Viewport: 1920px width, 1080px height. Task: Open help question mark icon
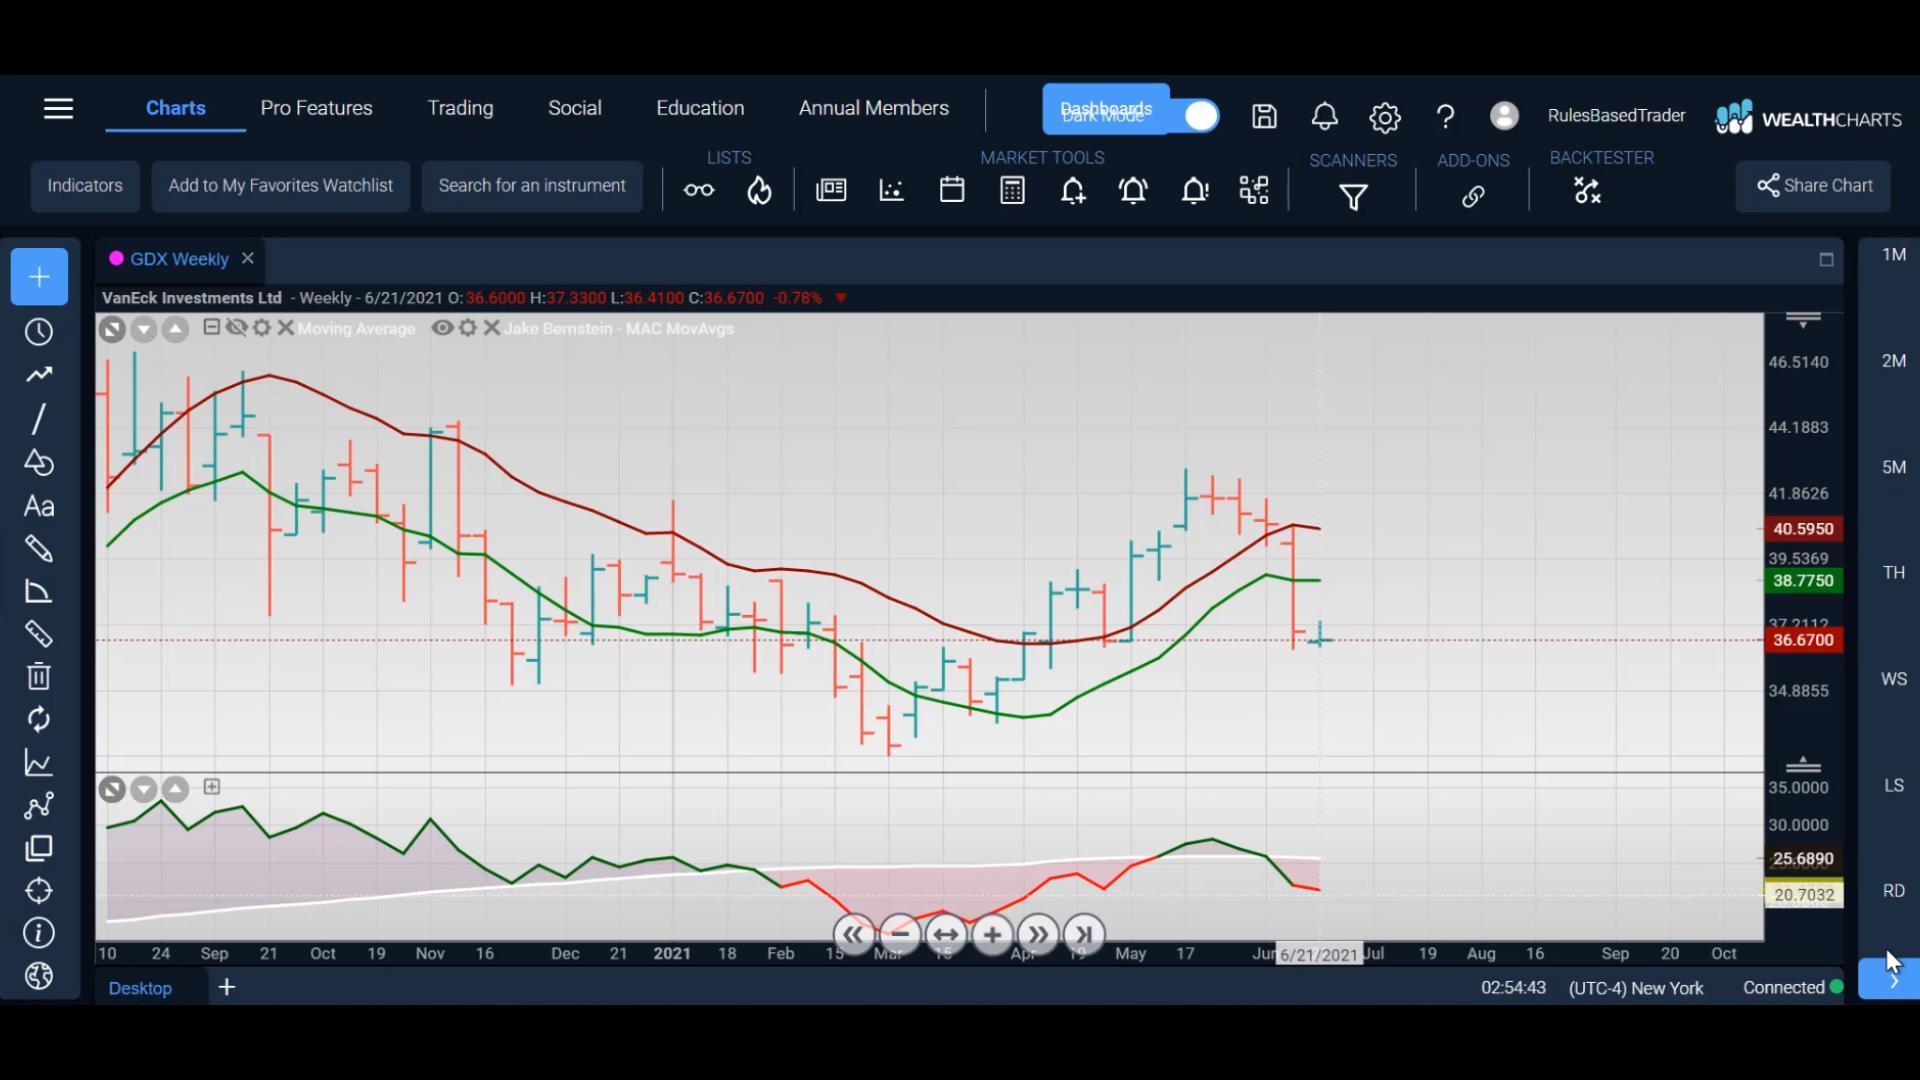[1445, 117]
